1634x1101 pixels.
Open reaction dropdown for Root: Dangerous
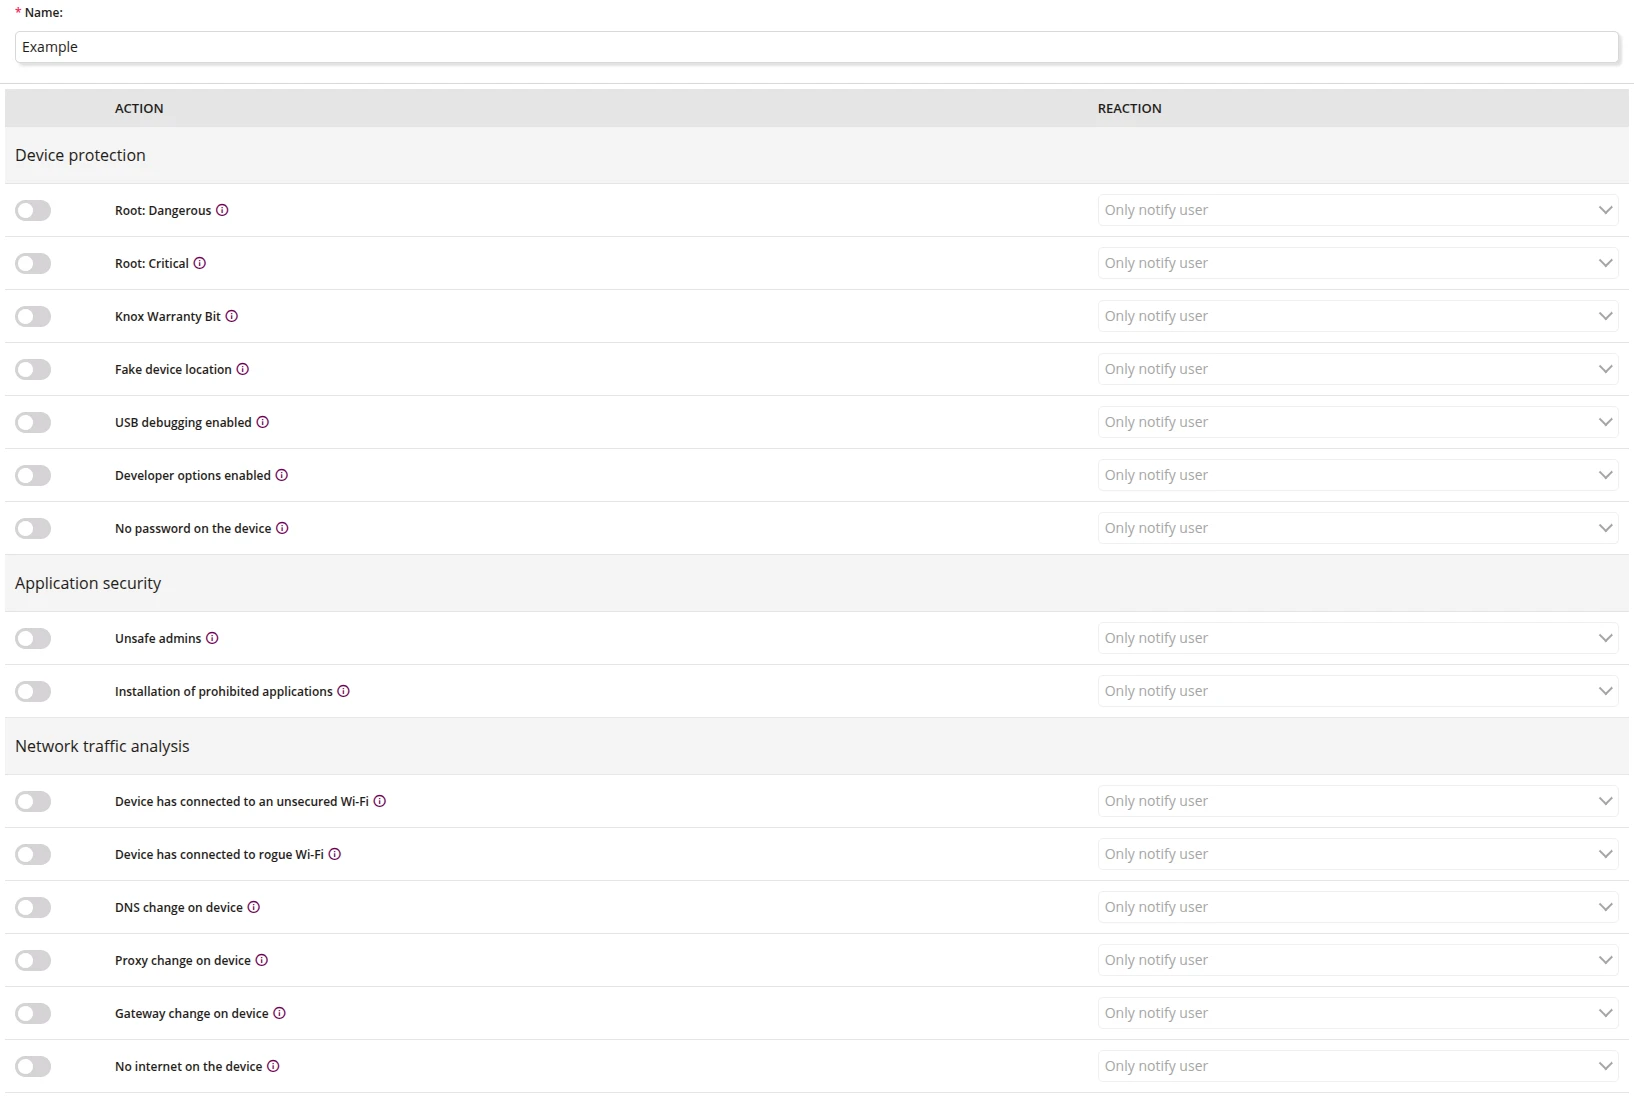pyautogui.click(x=1358, y=210)
